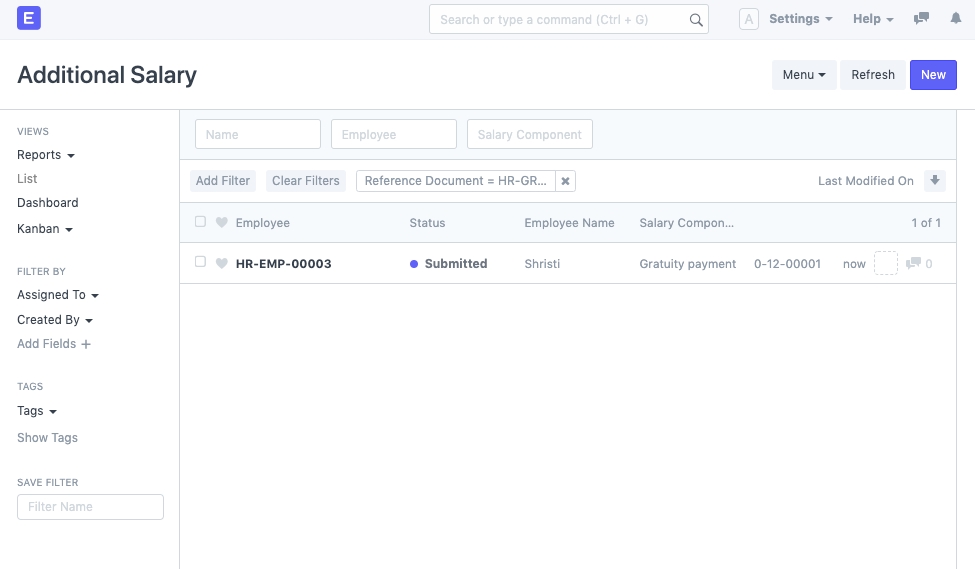Toggle sort order arrow button
This screenshot has width=975, height=569.
pyautogui.click(x=935, y=181)
